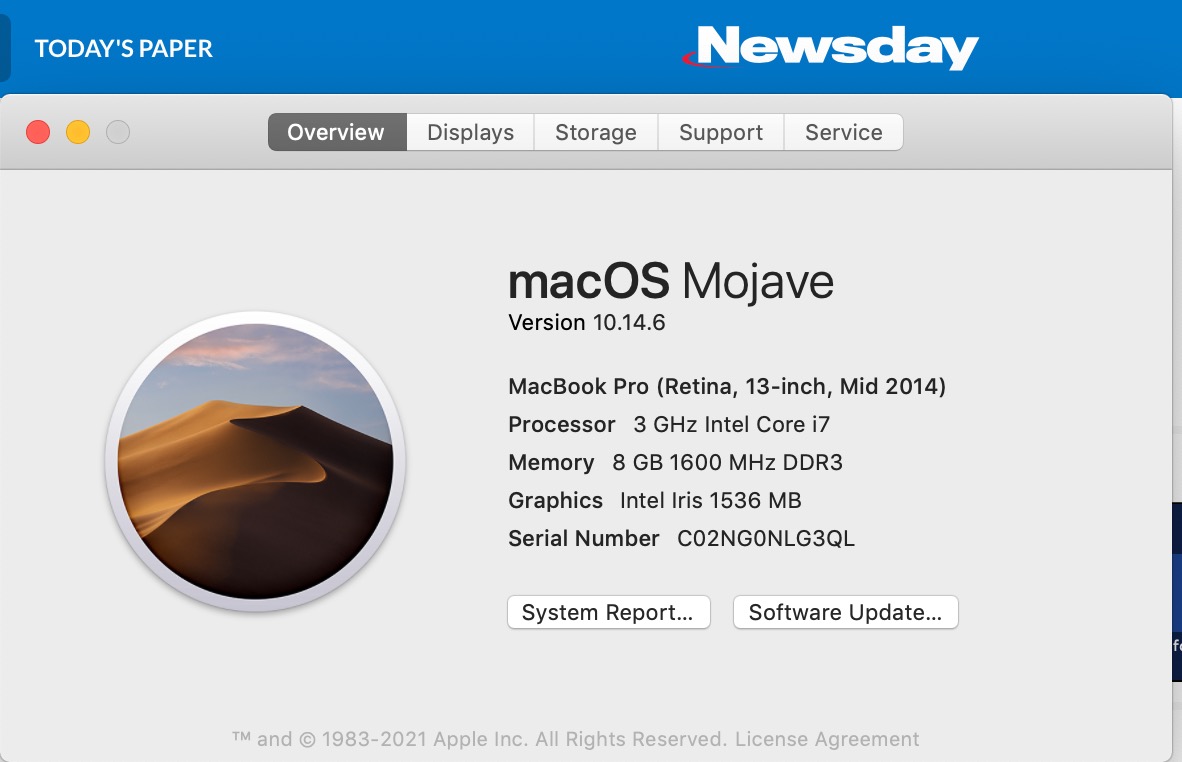Click the System Report... button
This screenshot has width=1182, height=762.
pyautogui.click(x=608, y=612)
